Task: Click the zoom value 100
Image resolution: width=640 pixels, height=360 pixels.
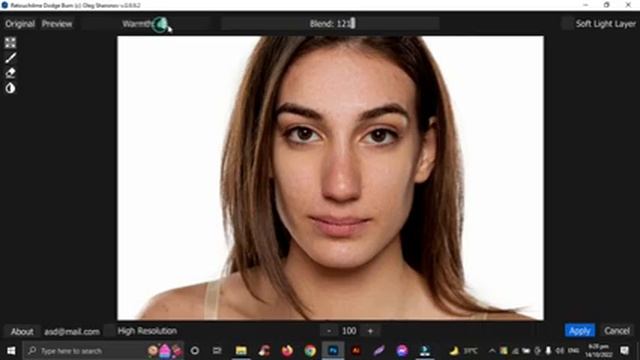Action: [x=349, y=331]
